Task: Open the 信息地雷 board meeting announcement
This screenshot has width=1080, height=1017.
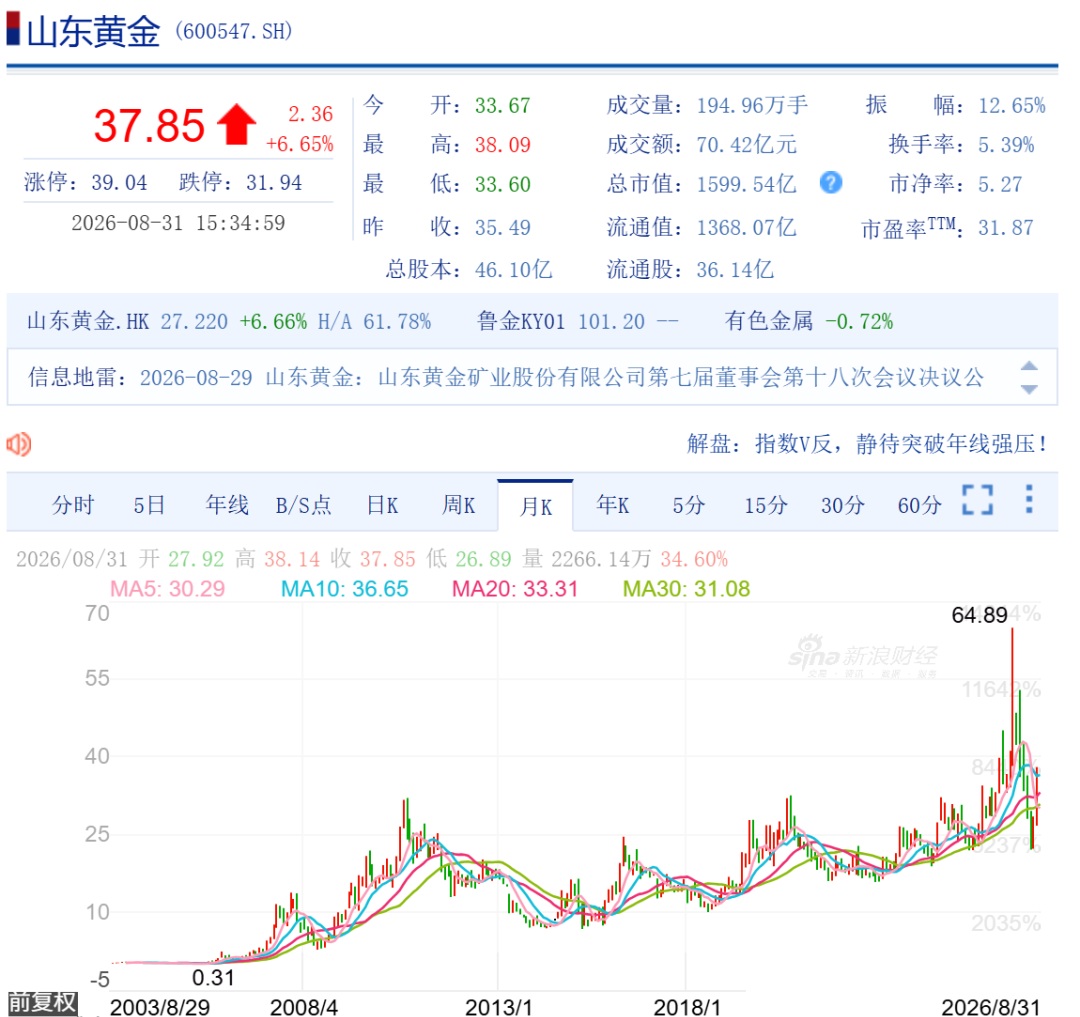Action: (561, 377)
